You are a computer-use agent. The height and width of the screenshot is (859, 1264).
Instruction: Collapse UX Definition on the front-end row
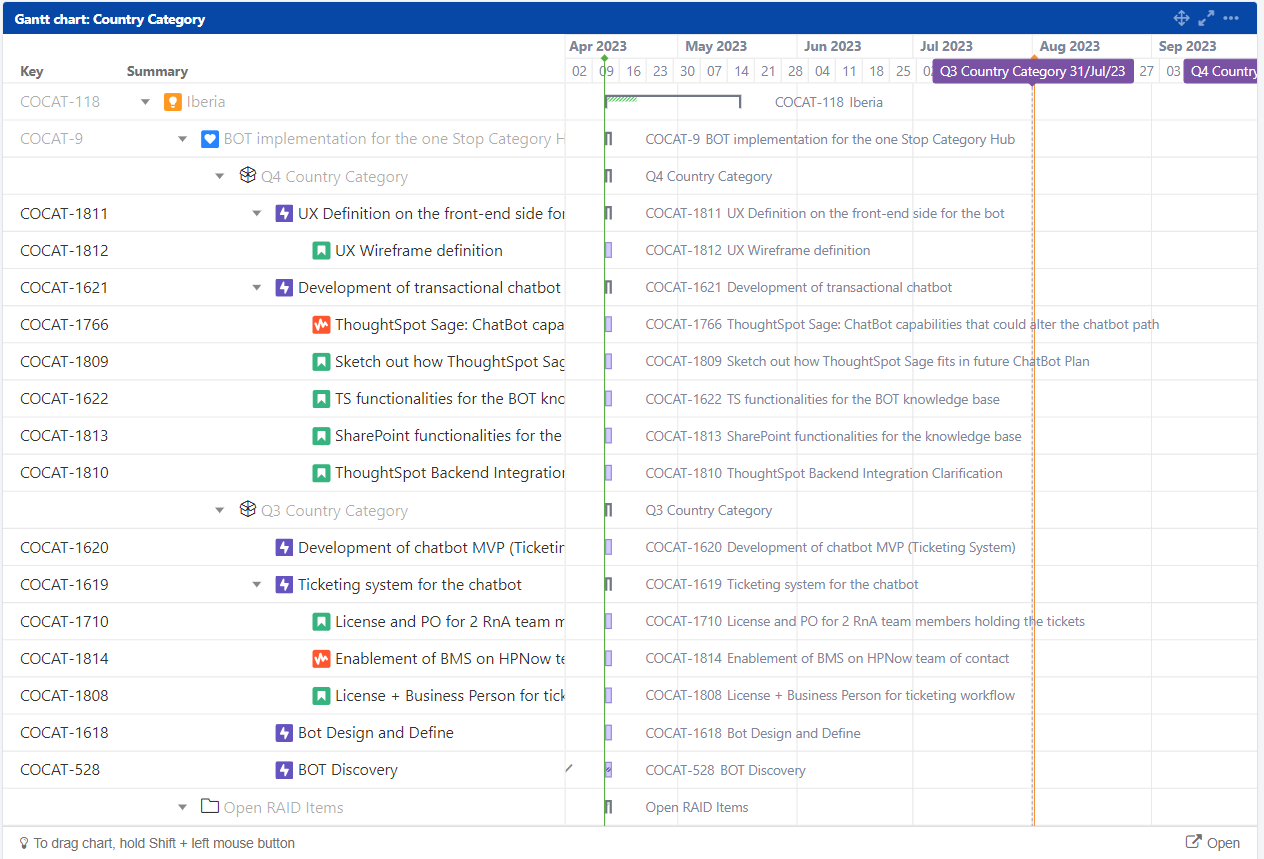257,213
